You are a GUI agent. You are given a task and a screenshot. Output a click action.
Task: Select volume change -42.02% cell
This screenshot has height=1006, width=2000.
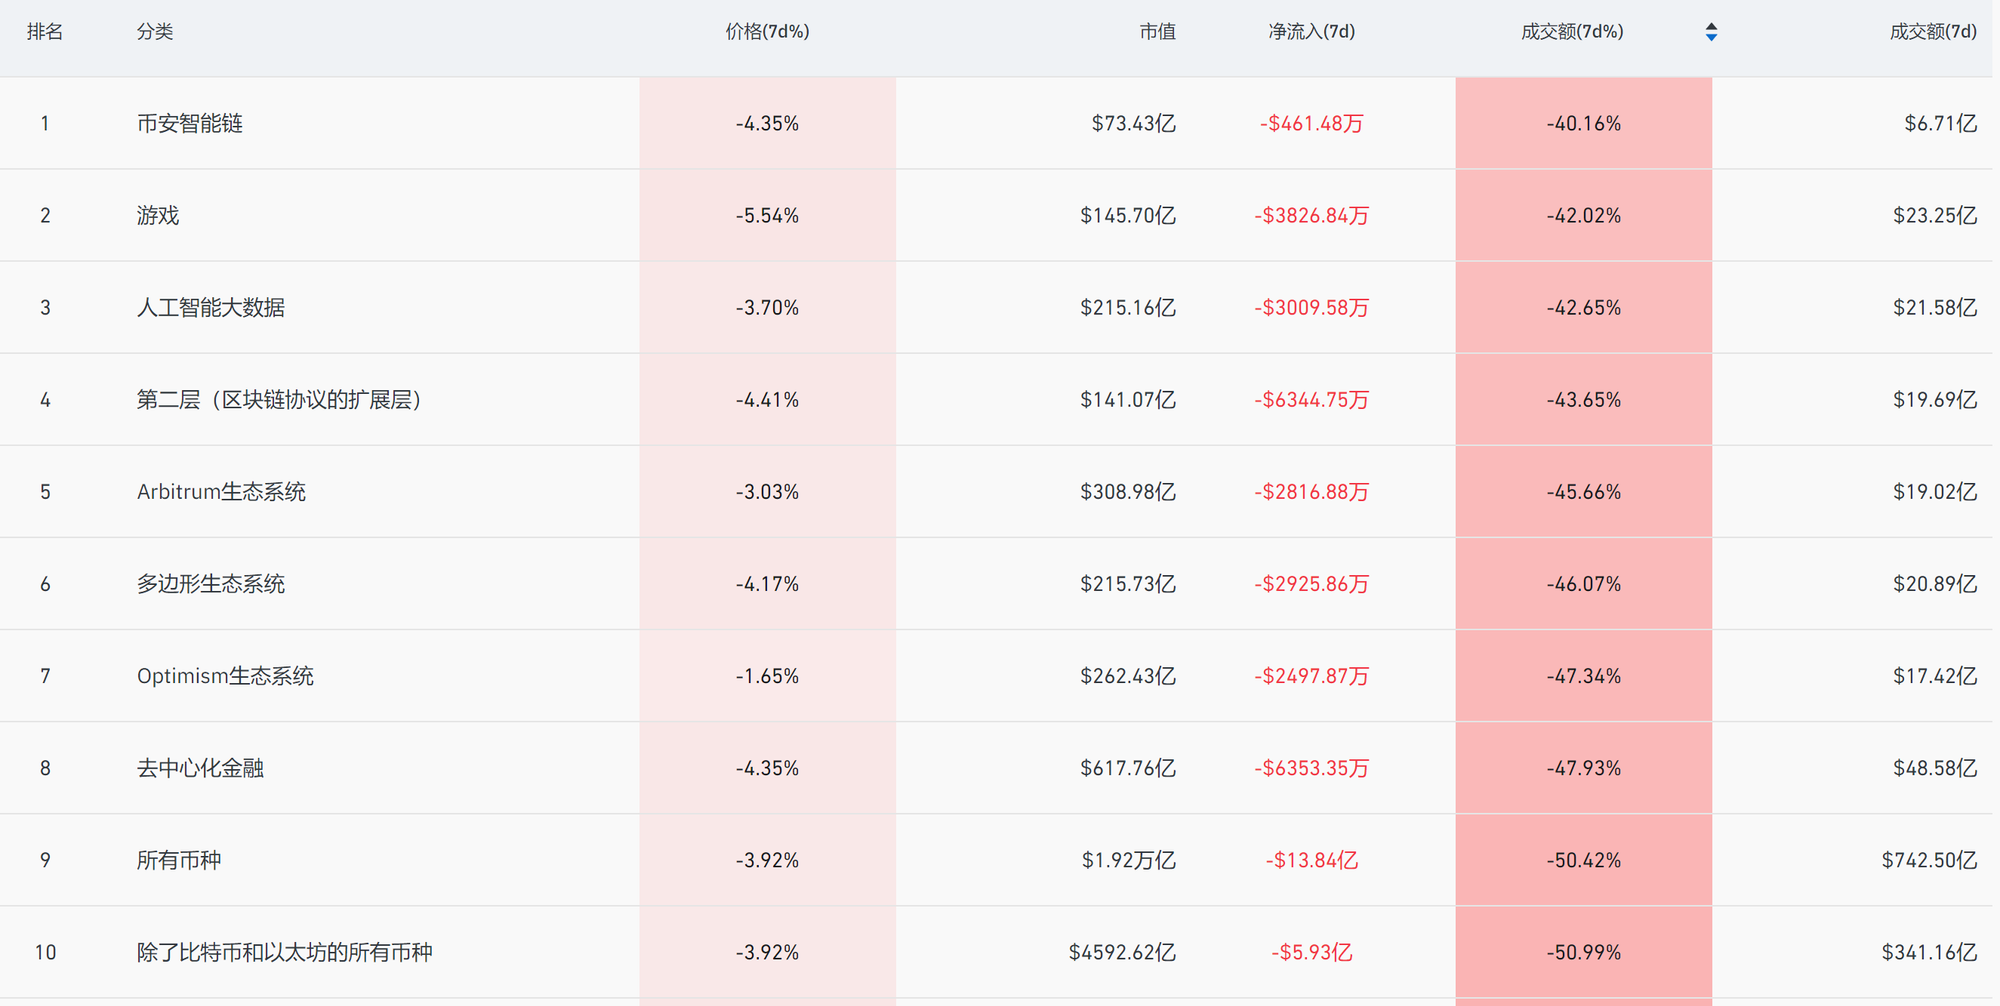(1584, 215)
